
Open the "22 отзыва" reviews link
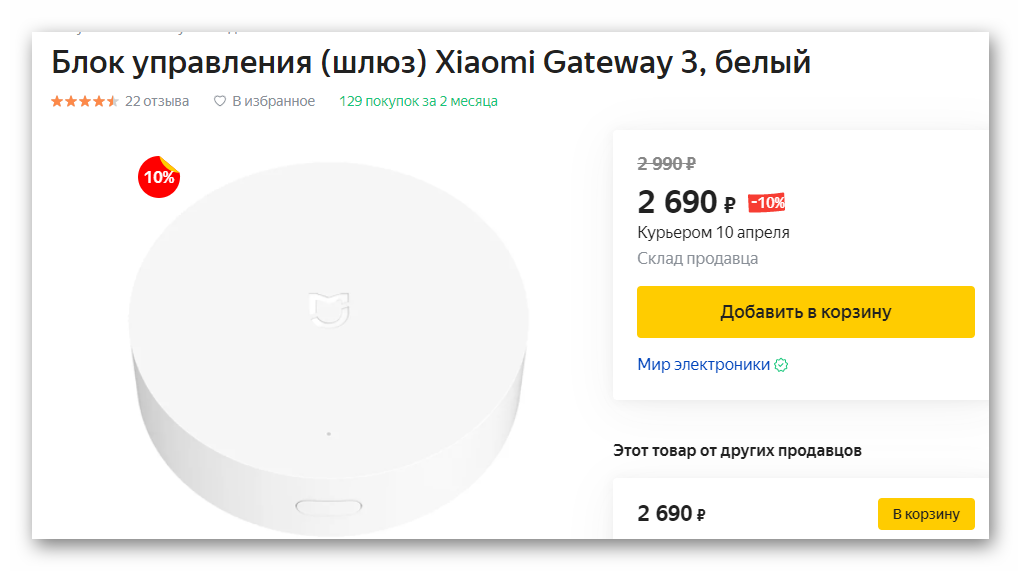(x=157, y=101)
